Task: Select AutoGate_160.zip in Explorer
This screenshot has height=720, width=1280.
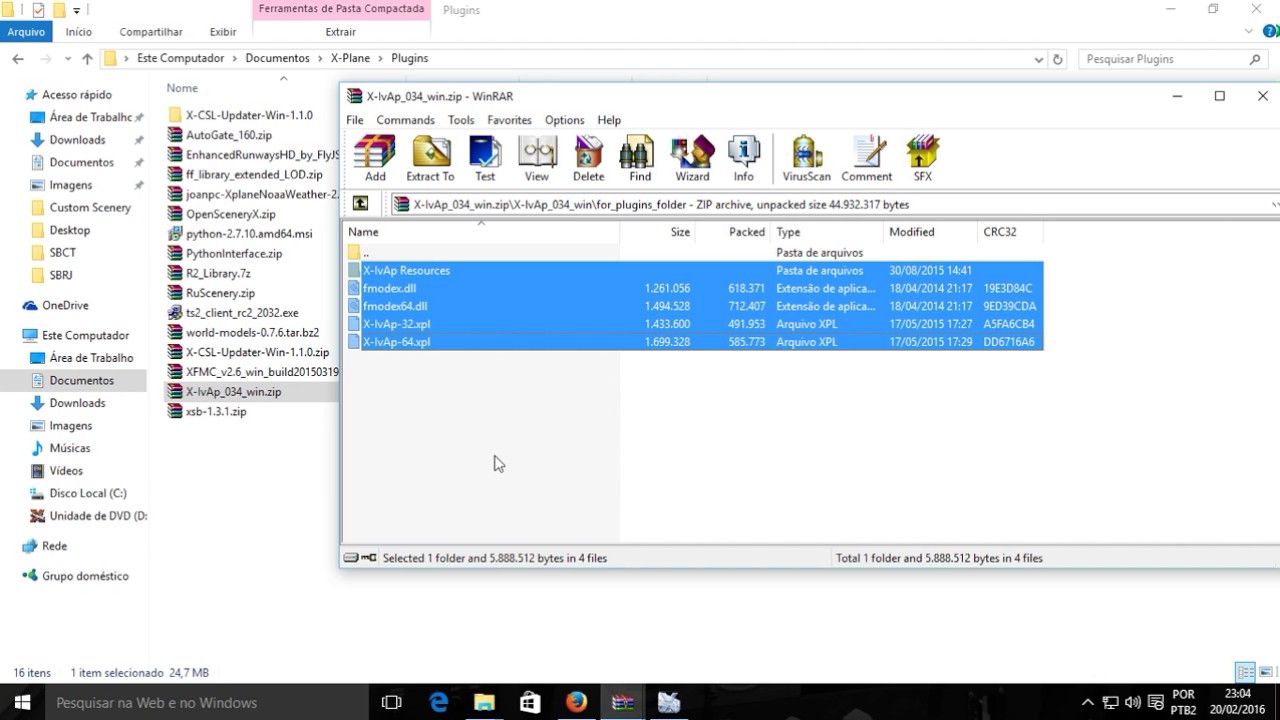Action: [228, 135]
